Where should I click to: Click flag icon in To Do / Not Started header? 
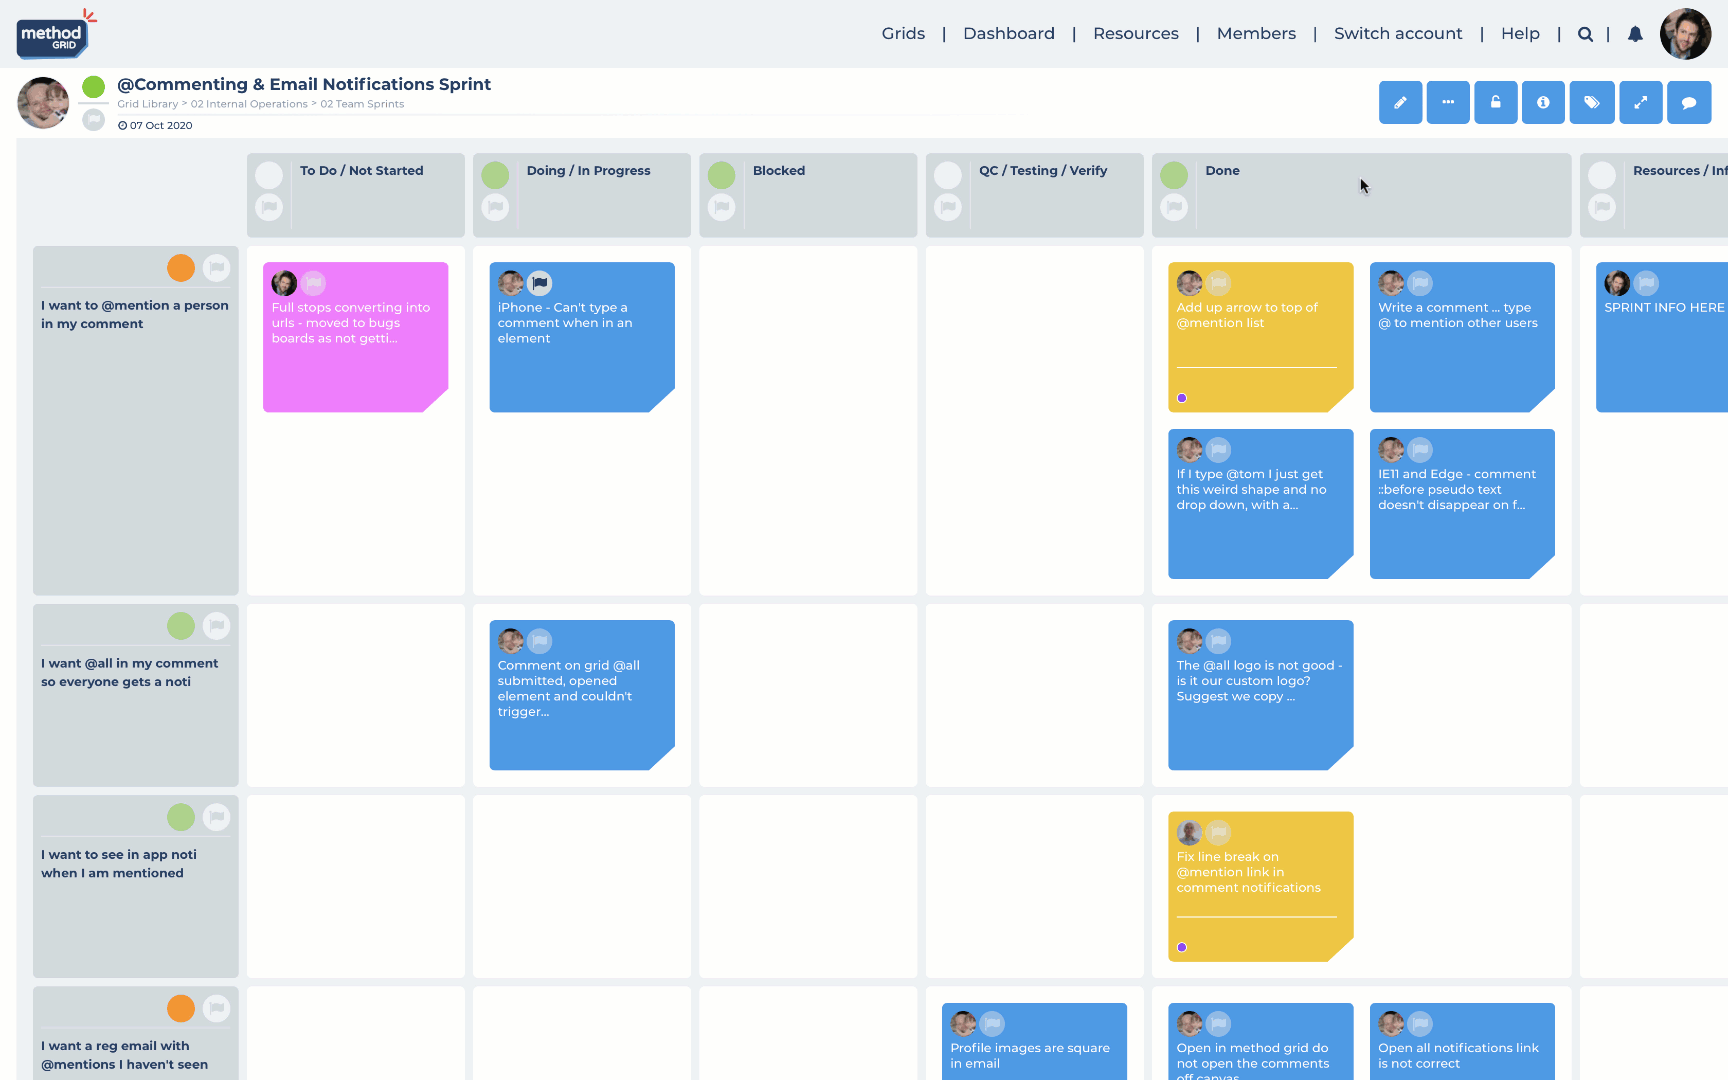coord(269,207)
